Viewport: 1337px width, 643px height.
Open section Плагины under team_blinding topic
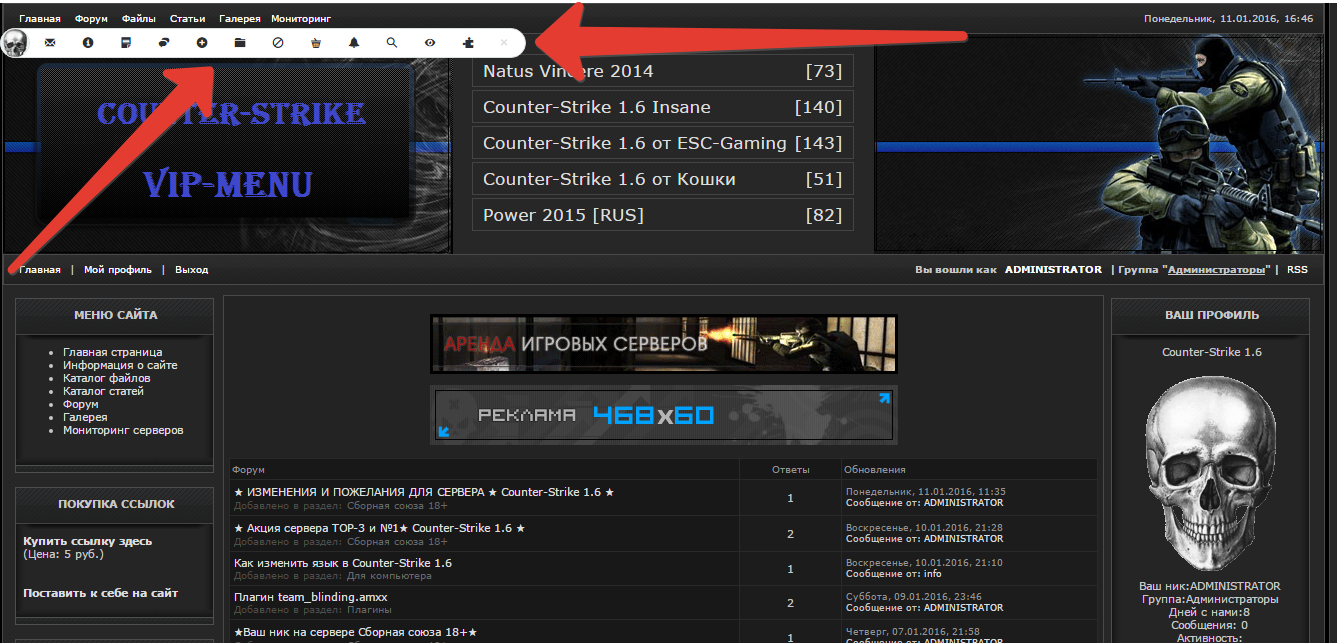(368, 610)
